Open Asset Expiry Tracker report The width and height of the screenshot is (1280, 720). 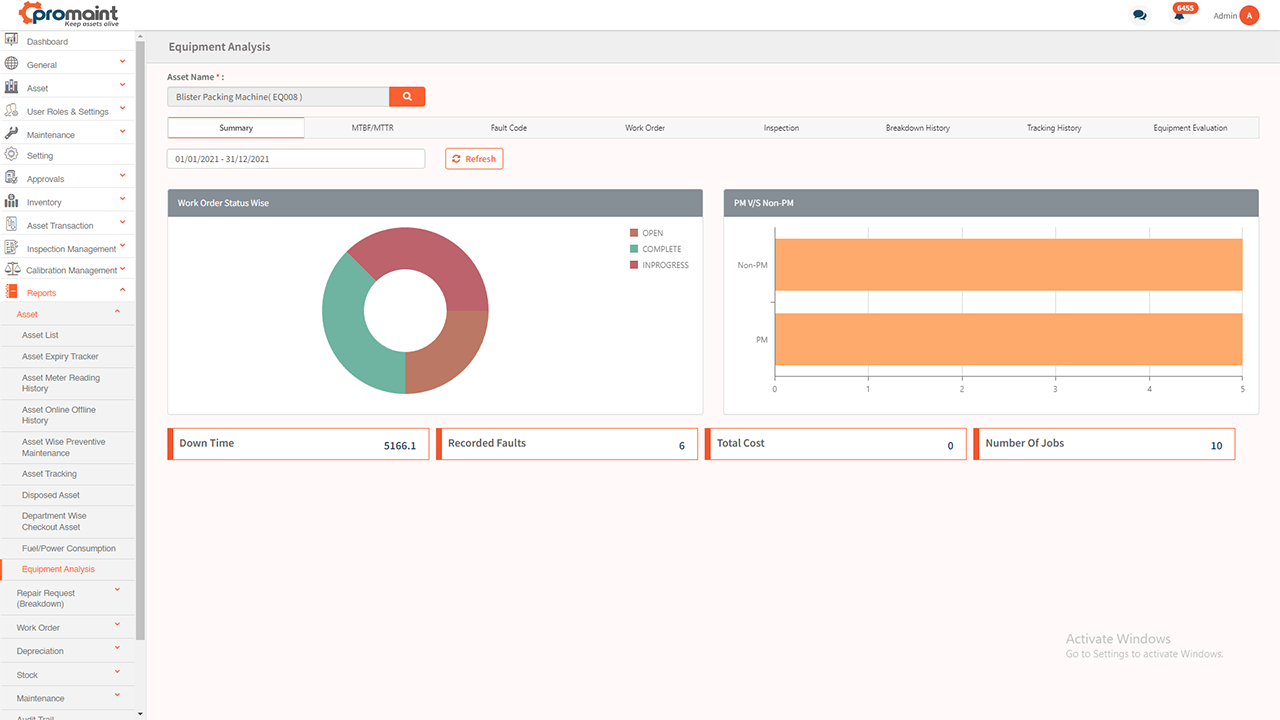click(x=60, y=357)
